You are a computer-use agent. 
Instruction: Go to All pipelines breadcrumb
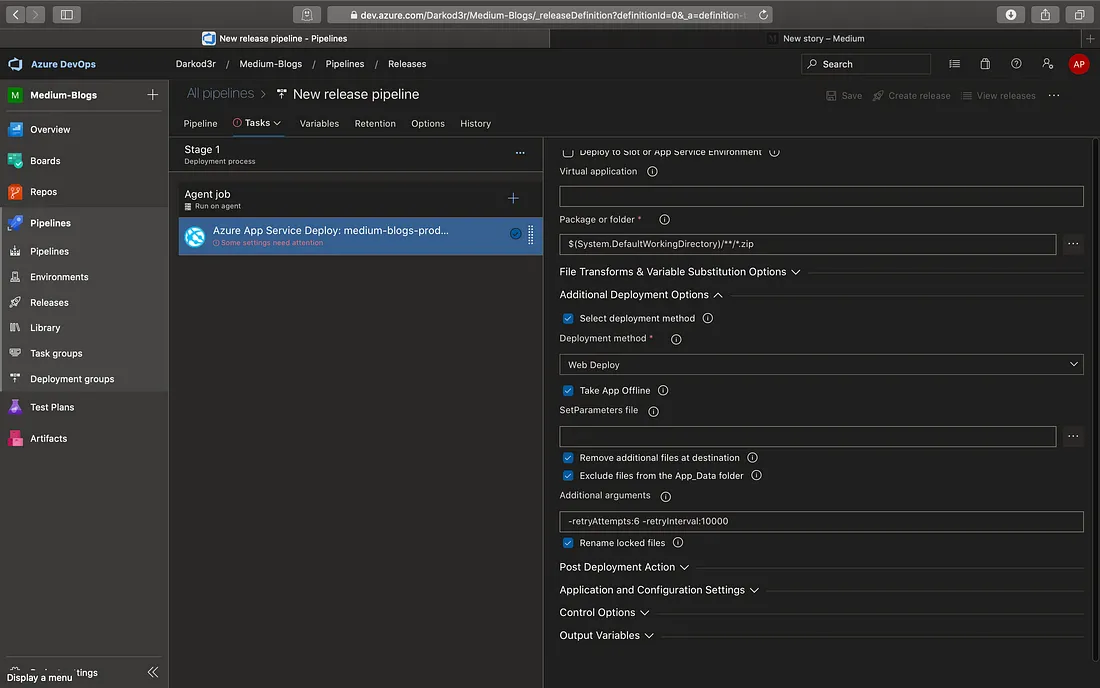click(x=220, y=94)
